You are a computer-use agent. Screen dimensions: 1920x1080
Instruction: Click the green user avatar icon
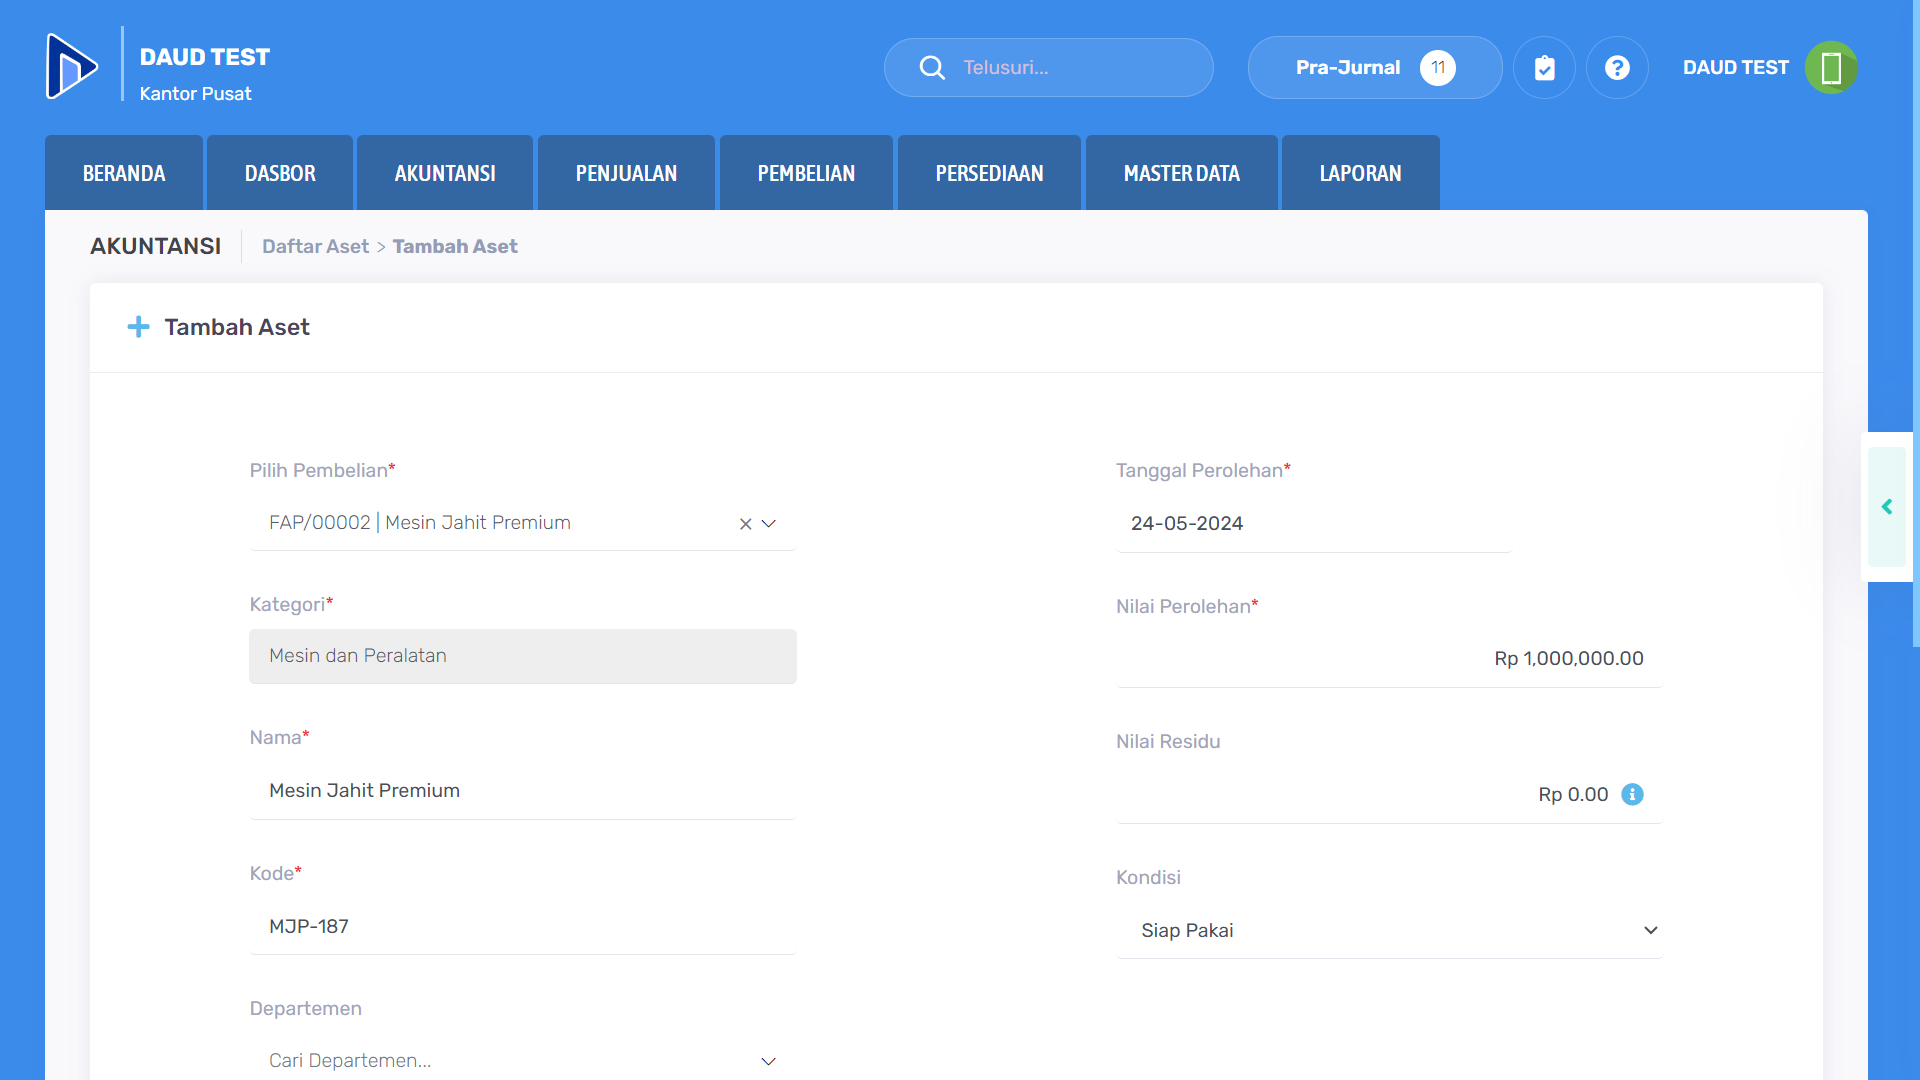point(1831,67)
